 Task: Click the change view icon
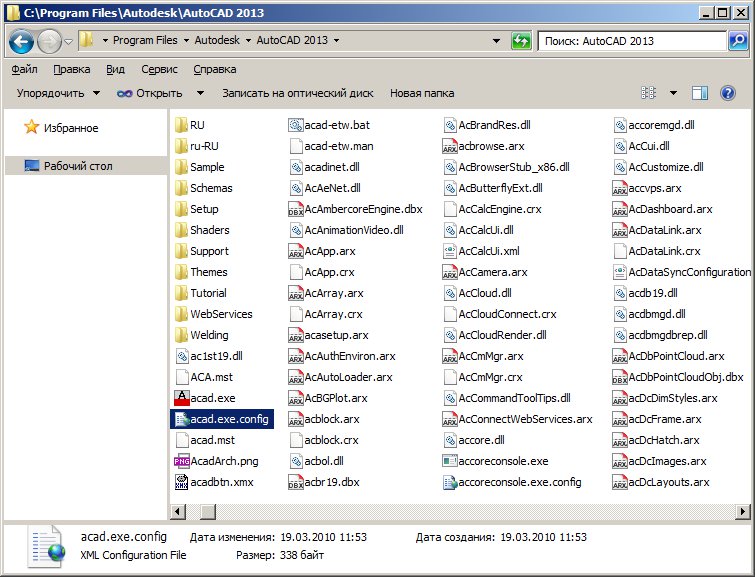tap(649, 93)
